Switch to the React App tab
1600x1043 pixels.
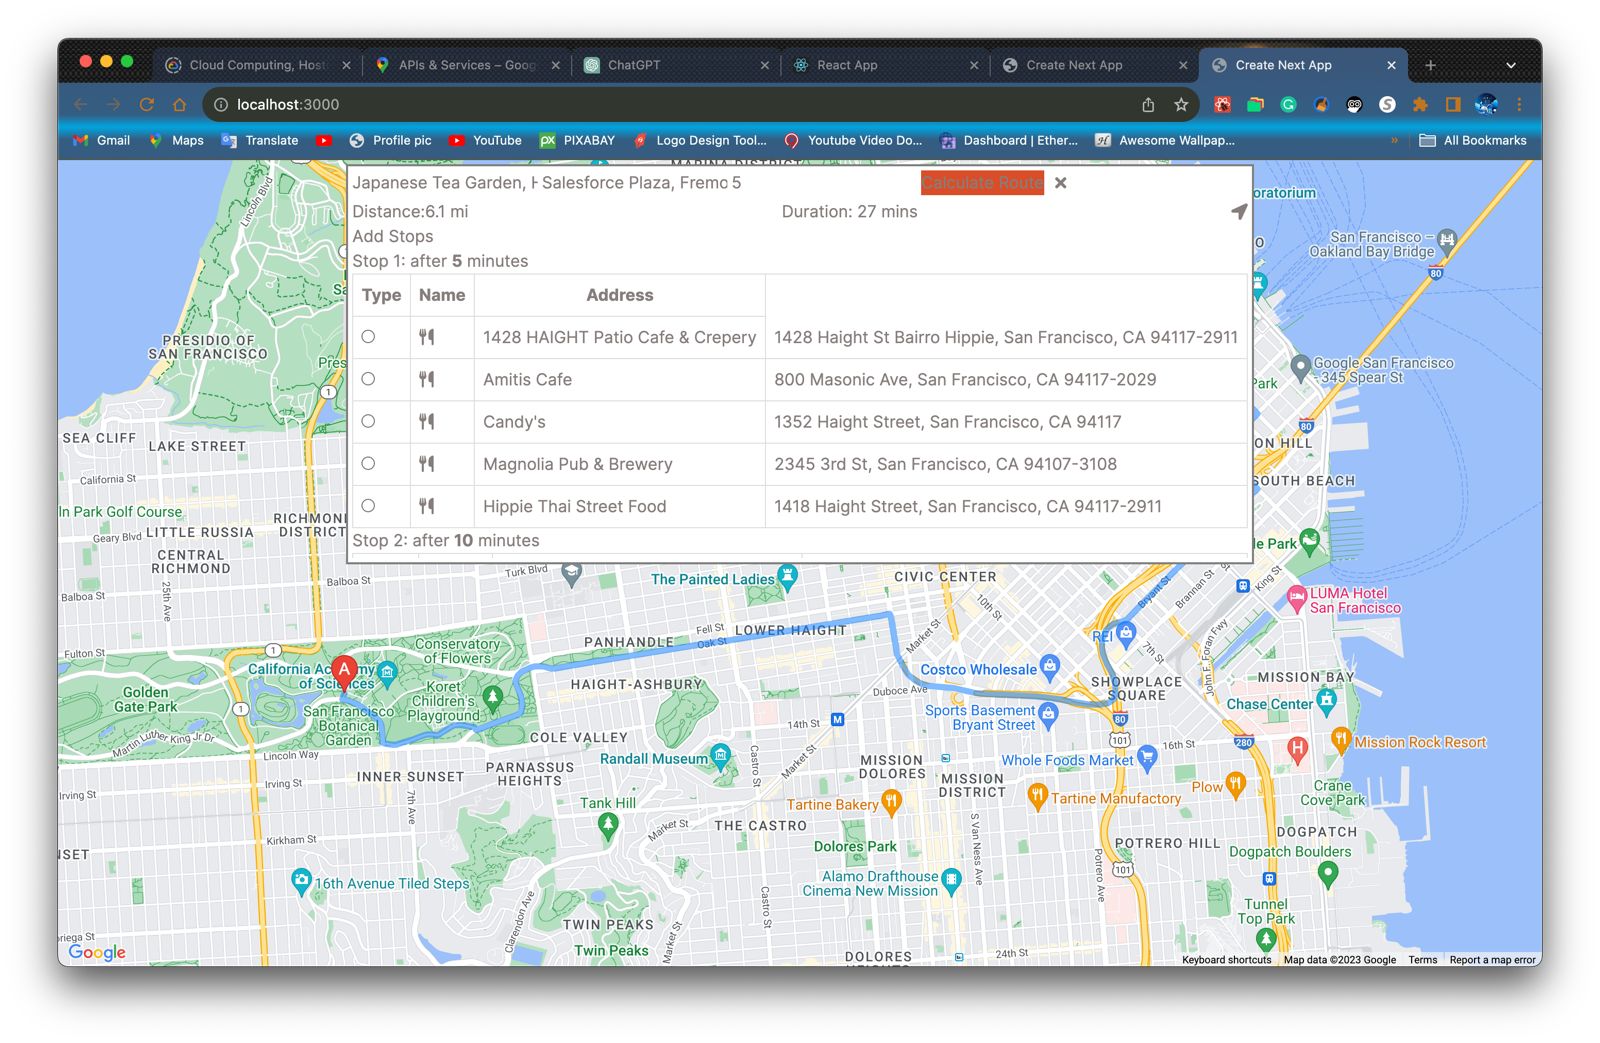point(885,65)
